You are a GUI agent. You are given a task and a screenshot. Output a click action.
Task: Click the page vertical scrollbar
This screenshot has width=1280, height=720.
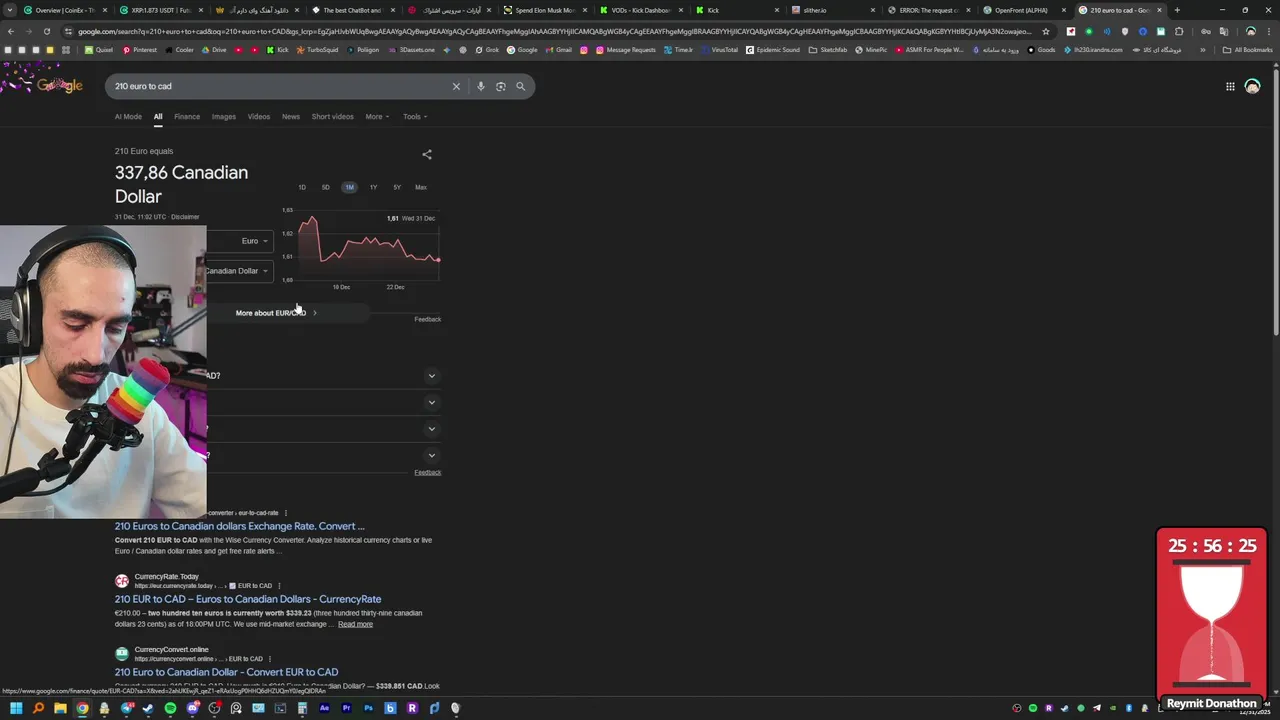click(x=1275, y=200)
